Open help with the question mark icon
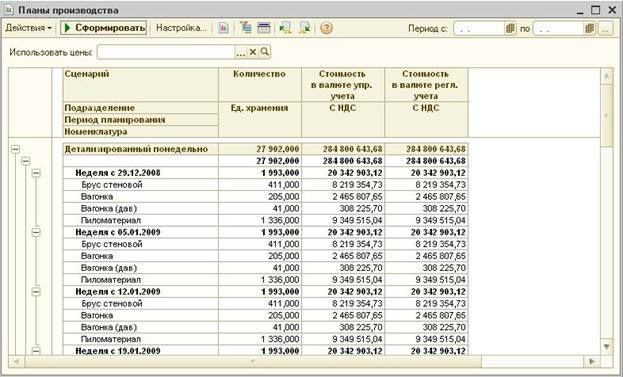This screenshot has width=623, height=377. (x=326, y=28)
